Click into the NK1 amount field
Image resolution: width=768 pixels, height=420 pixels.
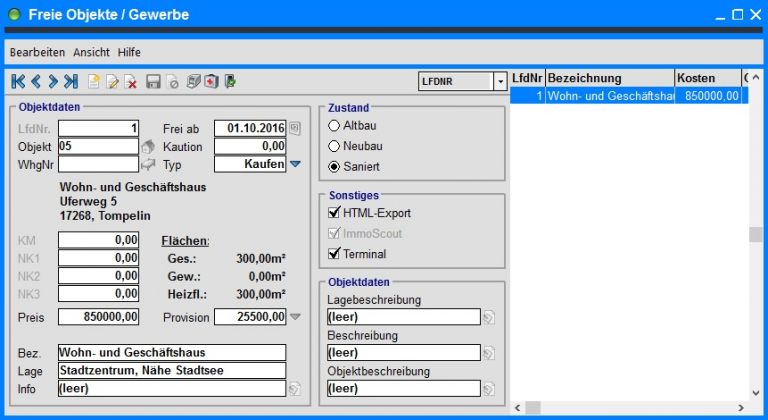(x=98, y=258)
